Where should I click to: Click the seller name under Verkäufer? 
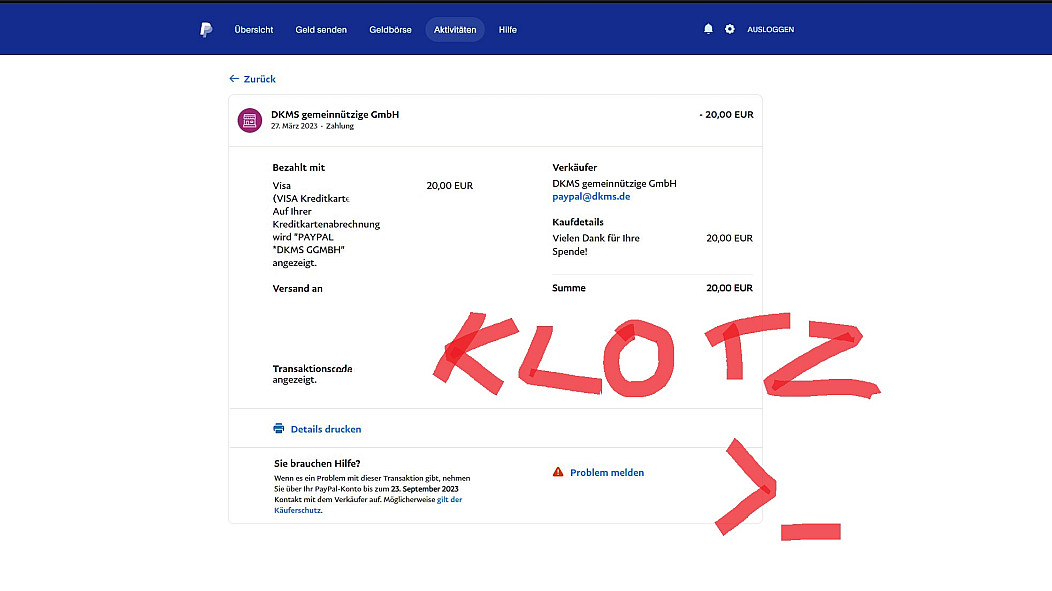pyautogui.click(x=614, y=184)
